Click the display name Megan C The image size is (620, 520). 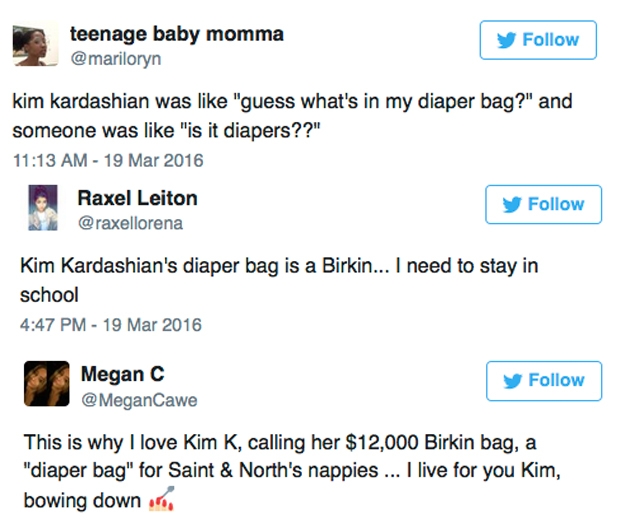(x=123, y=374)
